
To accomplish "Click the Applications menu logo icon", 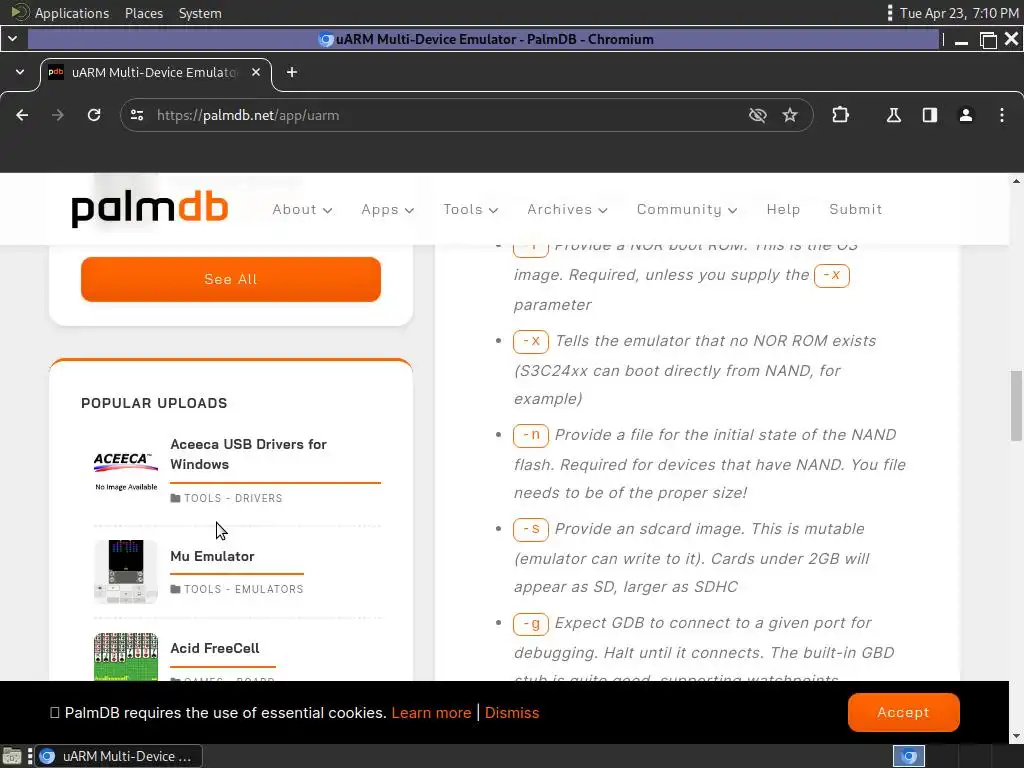I will (x=20, y=12).
